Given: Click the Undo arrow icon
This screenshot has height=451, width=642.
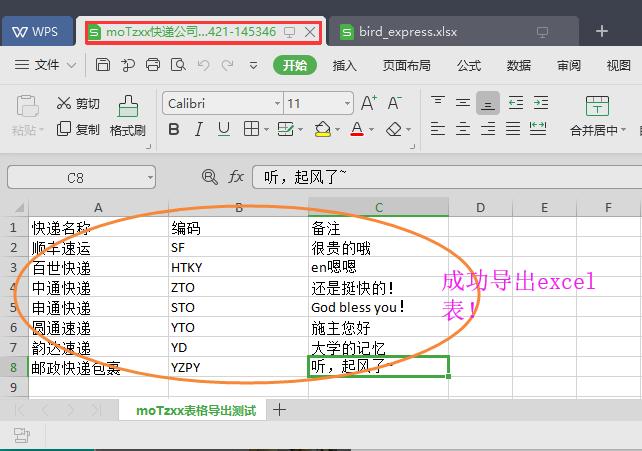Looking at the screenshot, I should point(203,65).
